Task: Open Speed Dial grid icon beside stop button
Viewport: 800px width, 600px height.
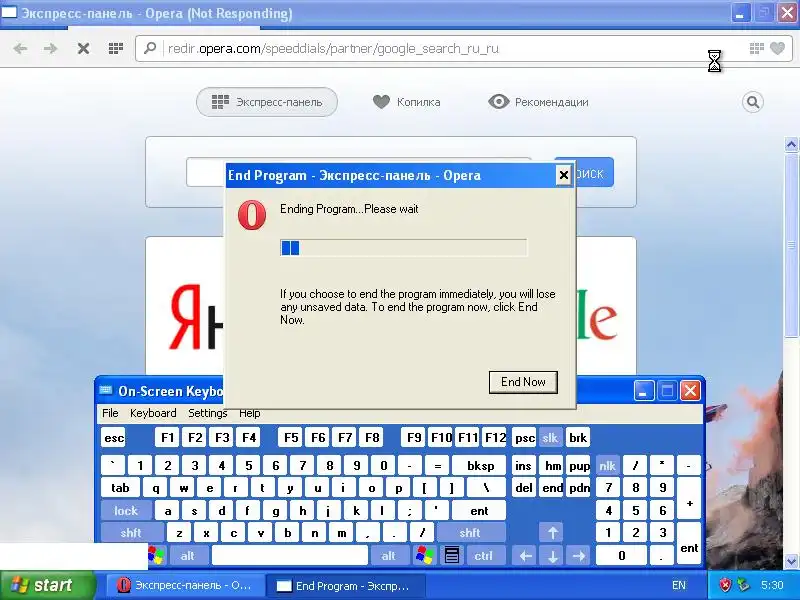Action: 116,48
